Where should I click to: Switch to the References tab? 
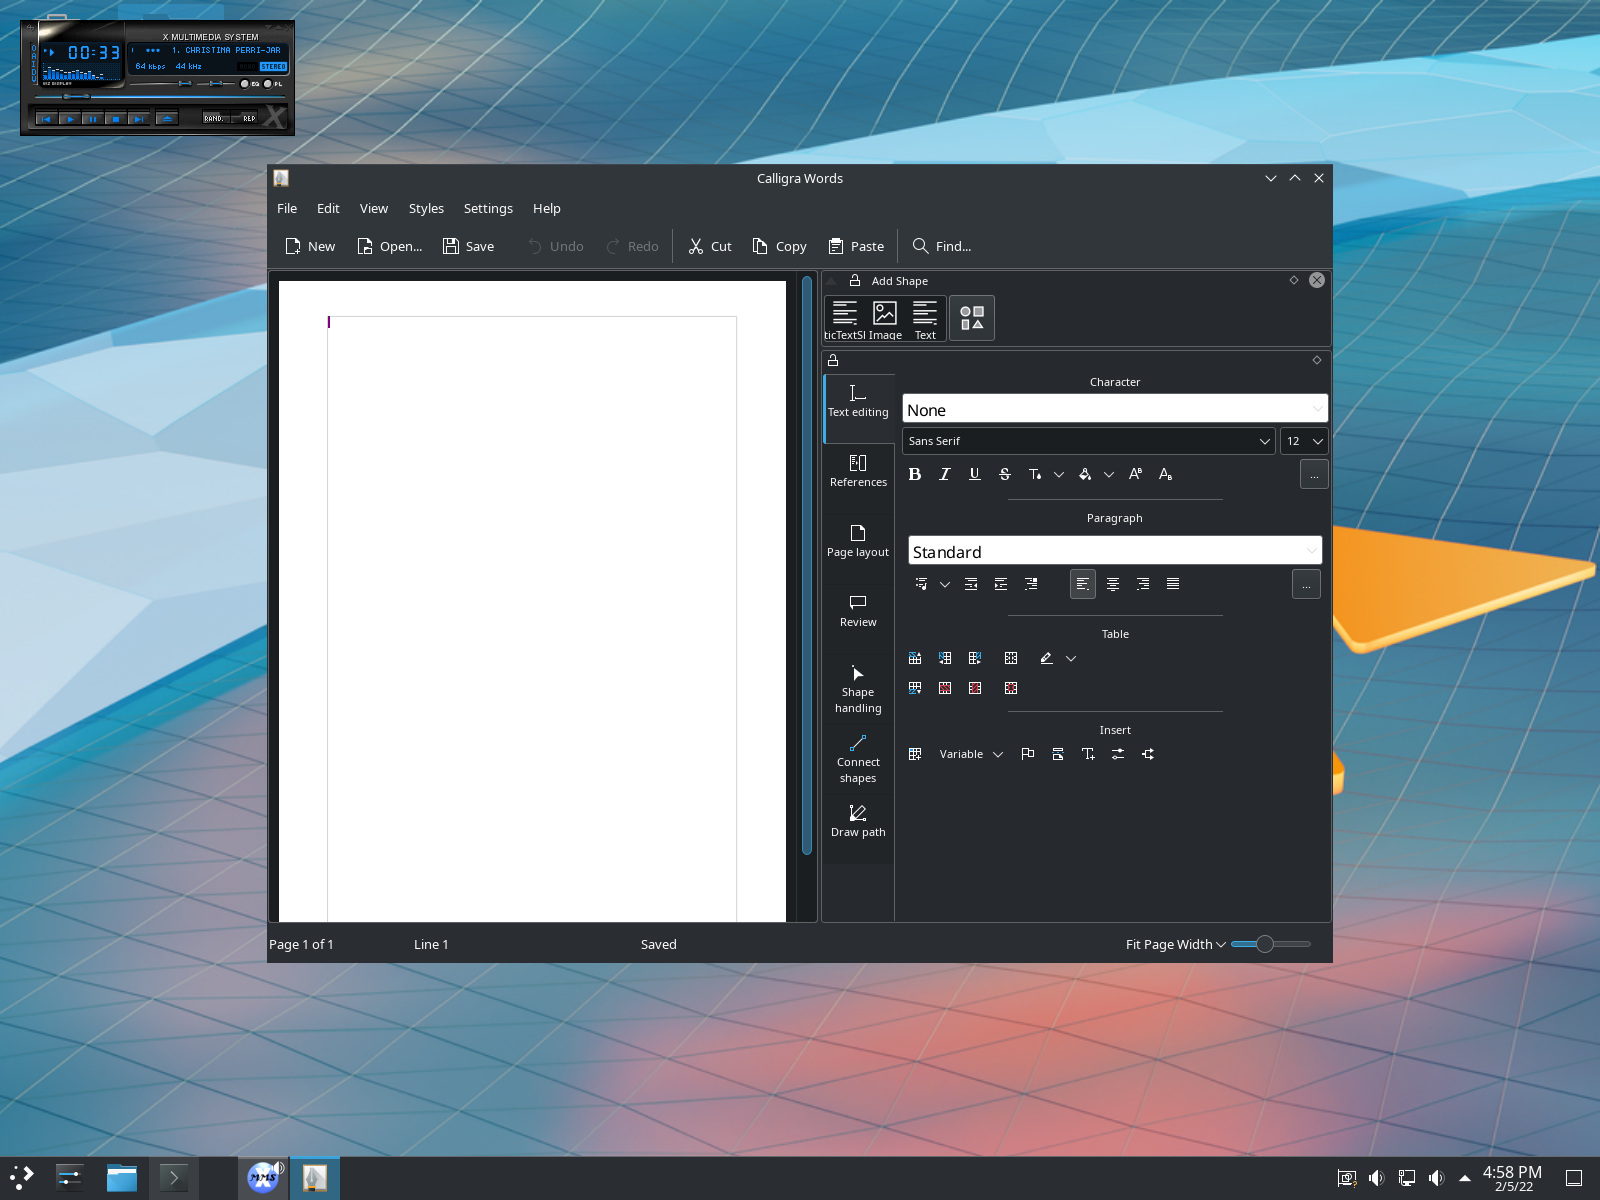tap(858, 471)
